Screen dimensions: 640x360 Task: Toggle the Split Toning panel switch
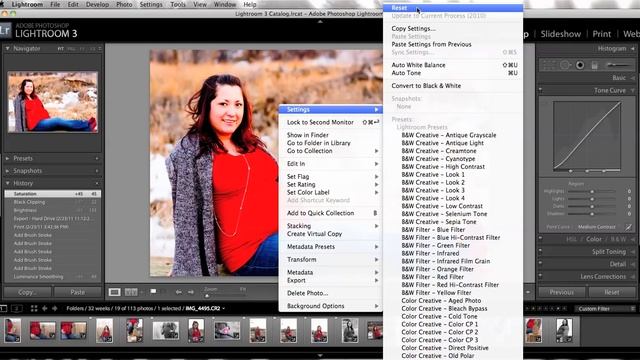(x=541, y=251)
